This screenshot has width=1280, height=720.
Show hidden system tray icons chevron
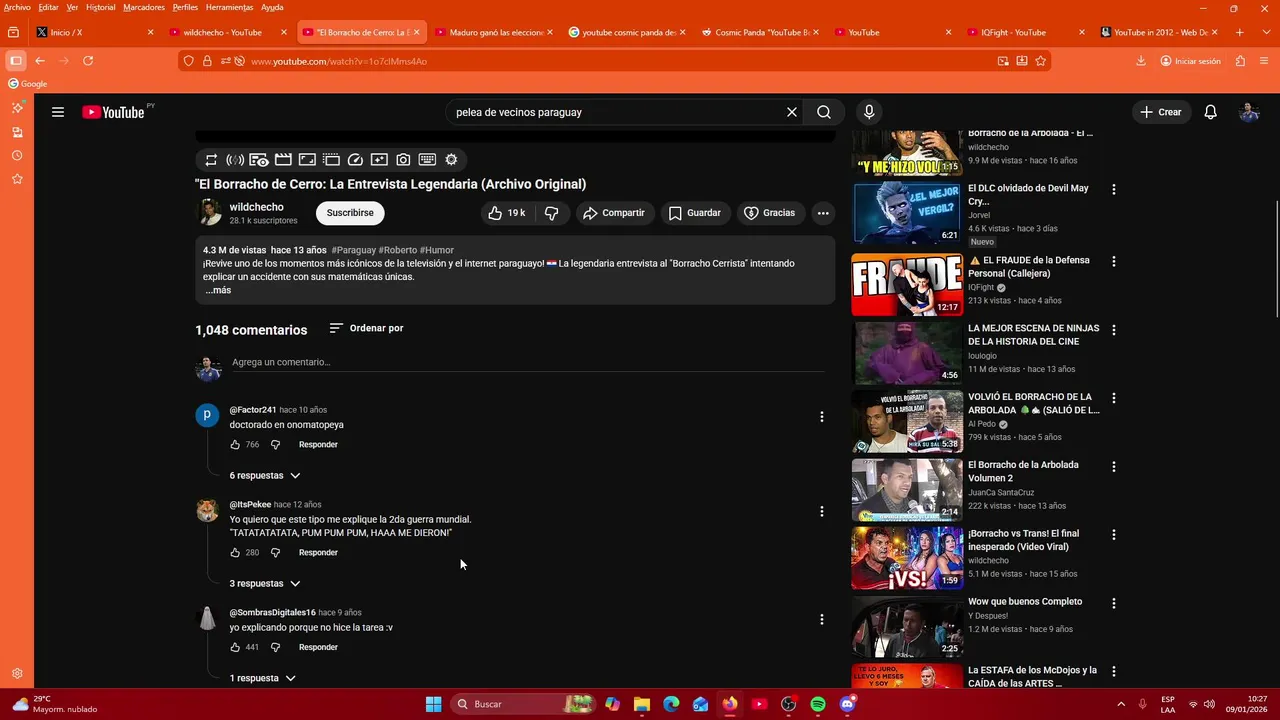pos(1120,704)
